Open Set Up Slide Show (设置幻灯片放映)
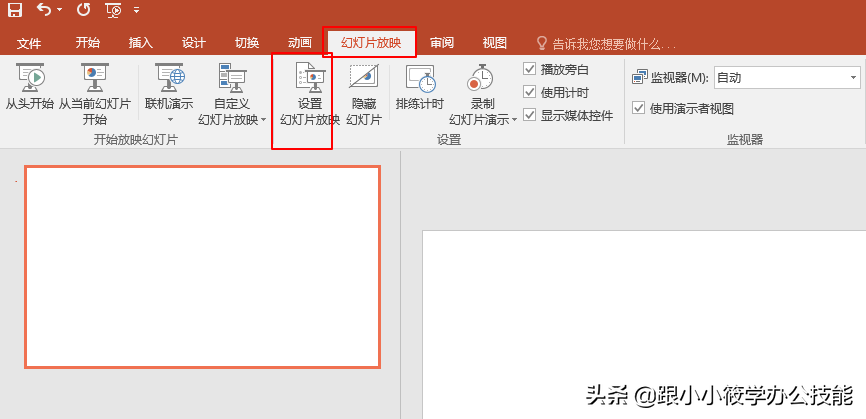Screen dimensions: 866x419 [x=309, y=94]
